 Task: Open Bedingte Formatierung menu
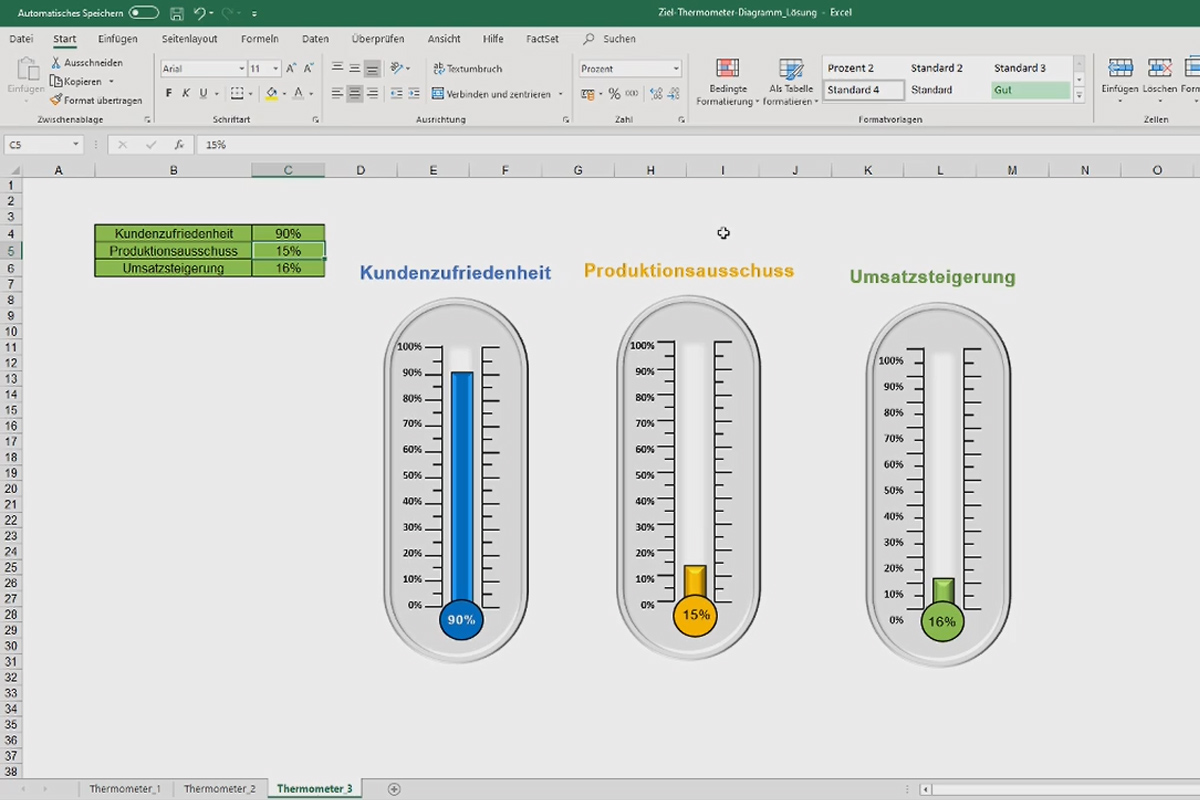[x=728, y=82]
